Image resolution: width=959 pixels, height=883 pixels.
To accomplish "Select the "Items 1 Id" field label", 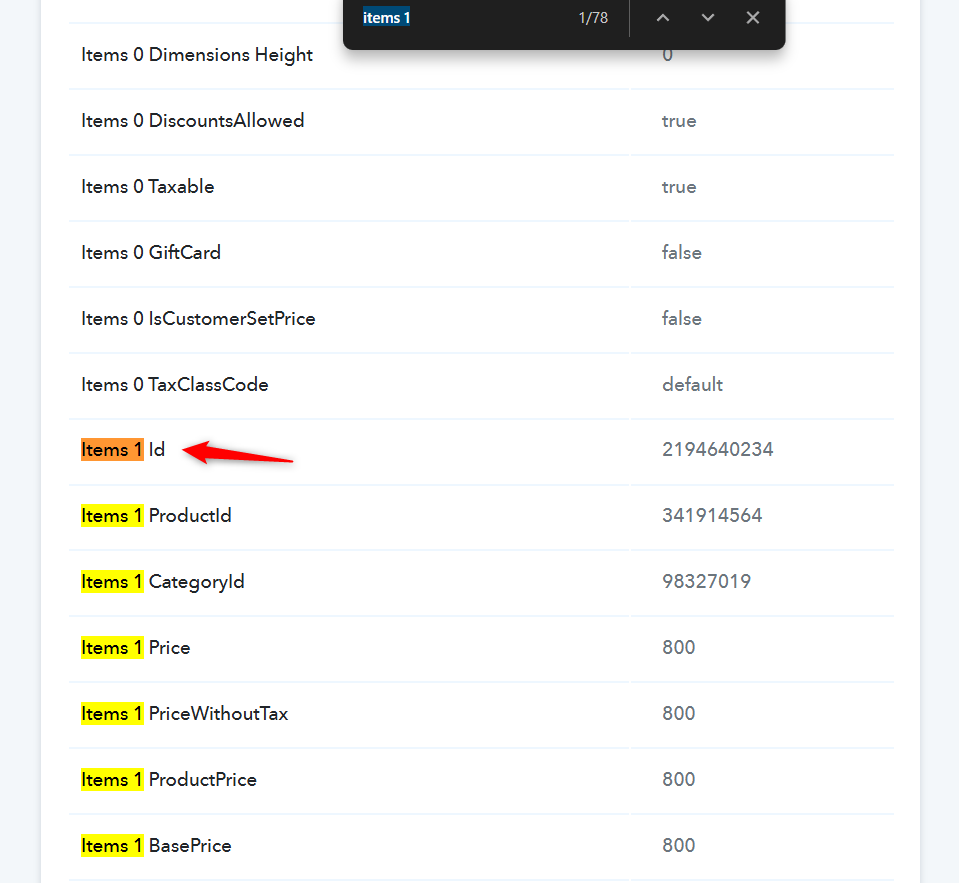I will point(123,450).
